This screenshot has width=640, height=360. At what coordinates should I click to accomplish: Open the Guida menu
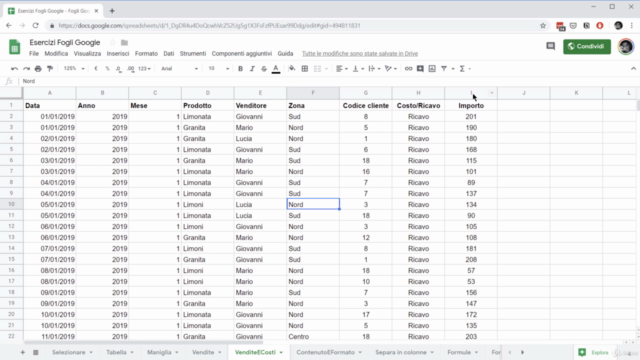[285, 53]
